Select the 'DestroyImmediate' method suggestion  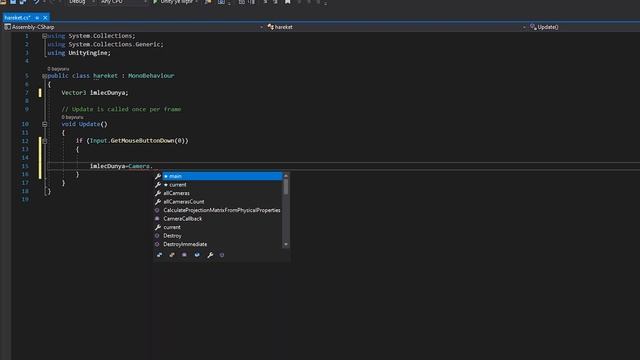pos(218,244)
